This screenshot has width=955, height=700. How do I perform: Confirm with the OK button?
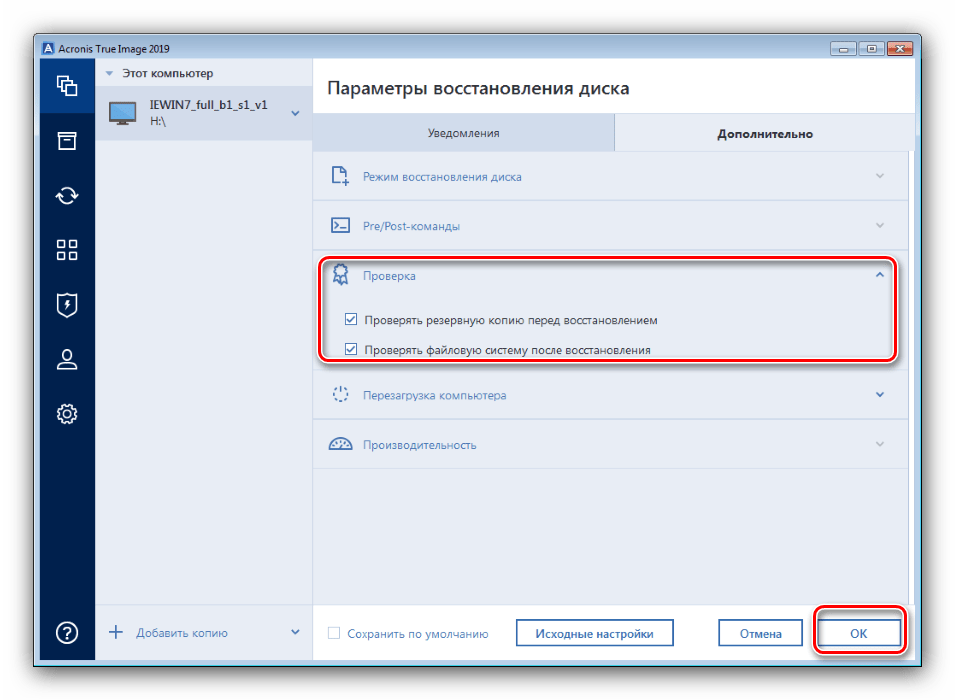tap(858, 633)
